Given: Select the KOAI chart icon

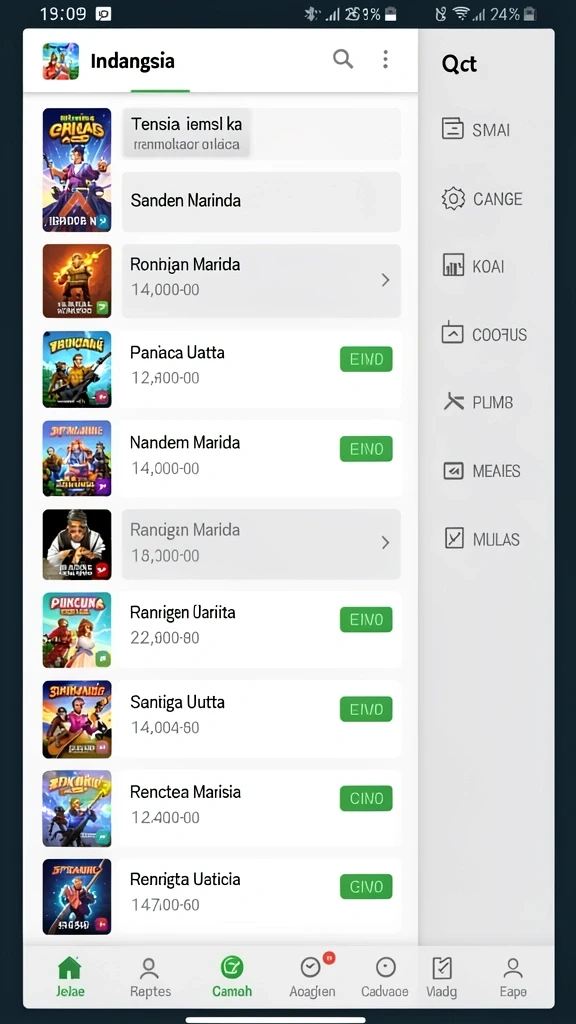Looking at the screenshot, I should [x=453, y=266].
